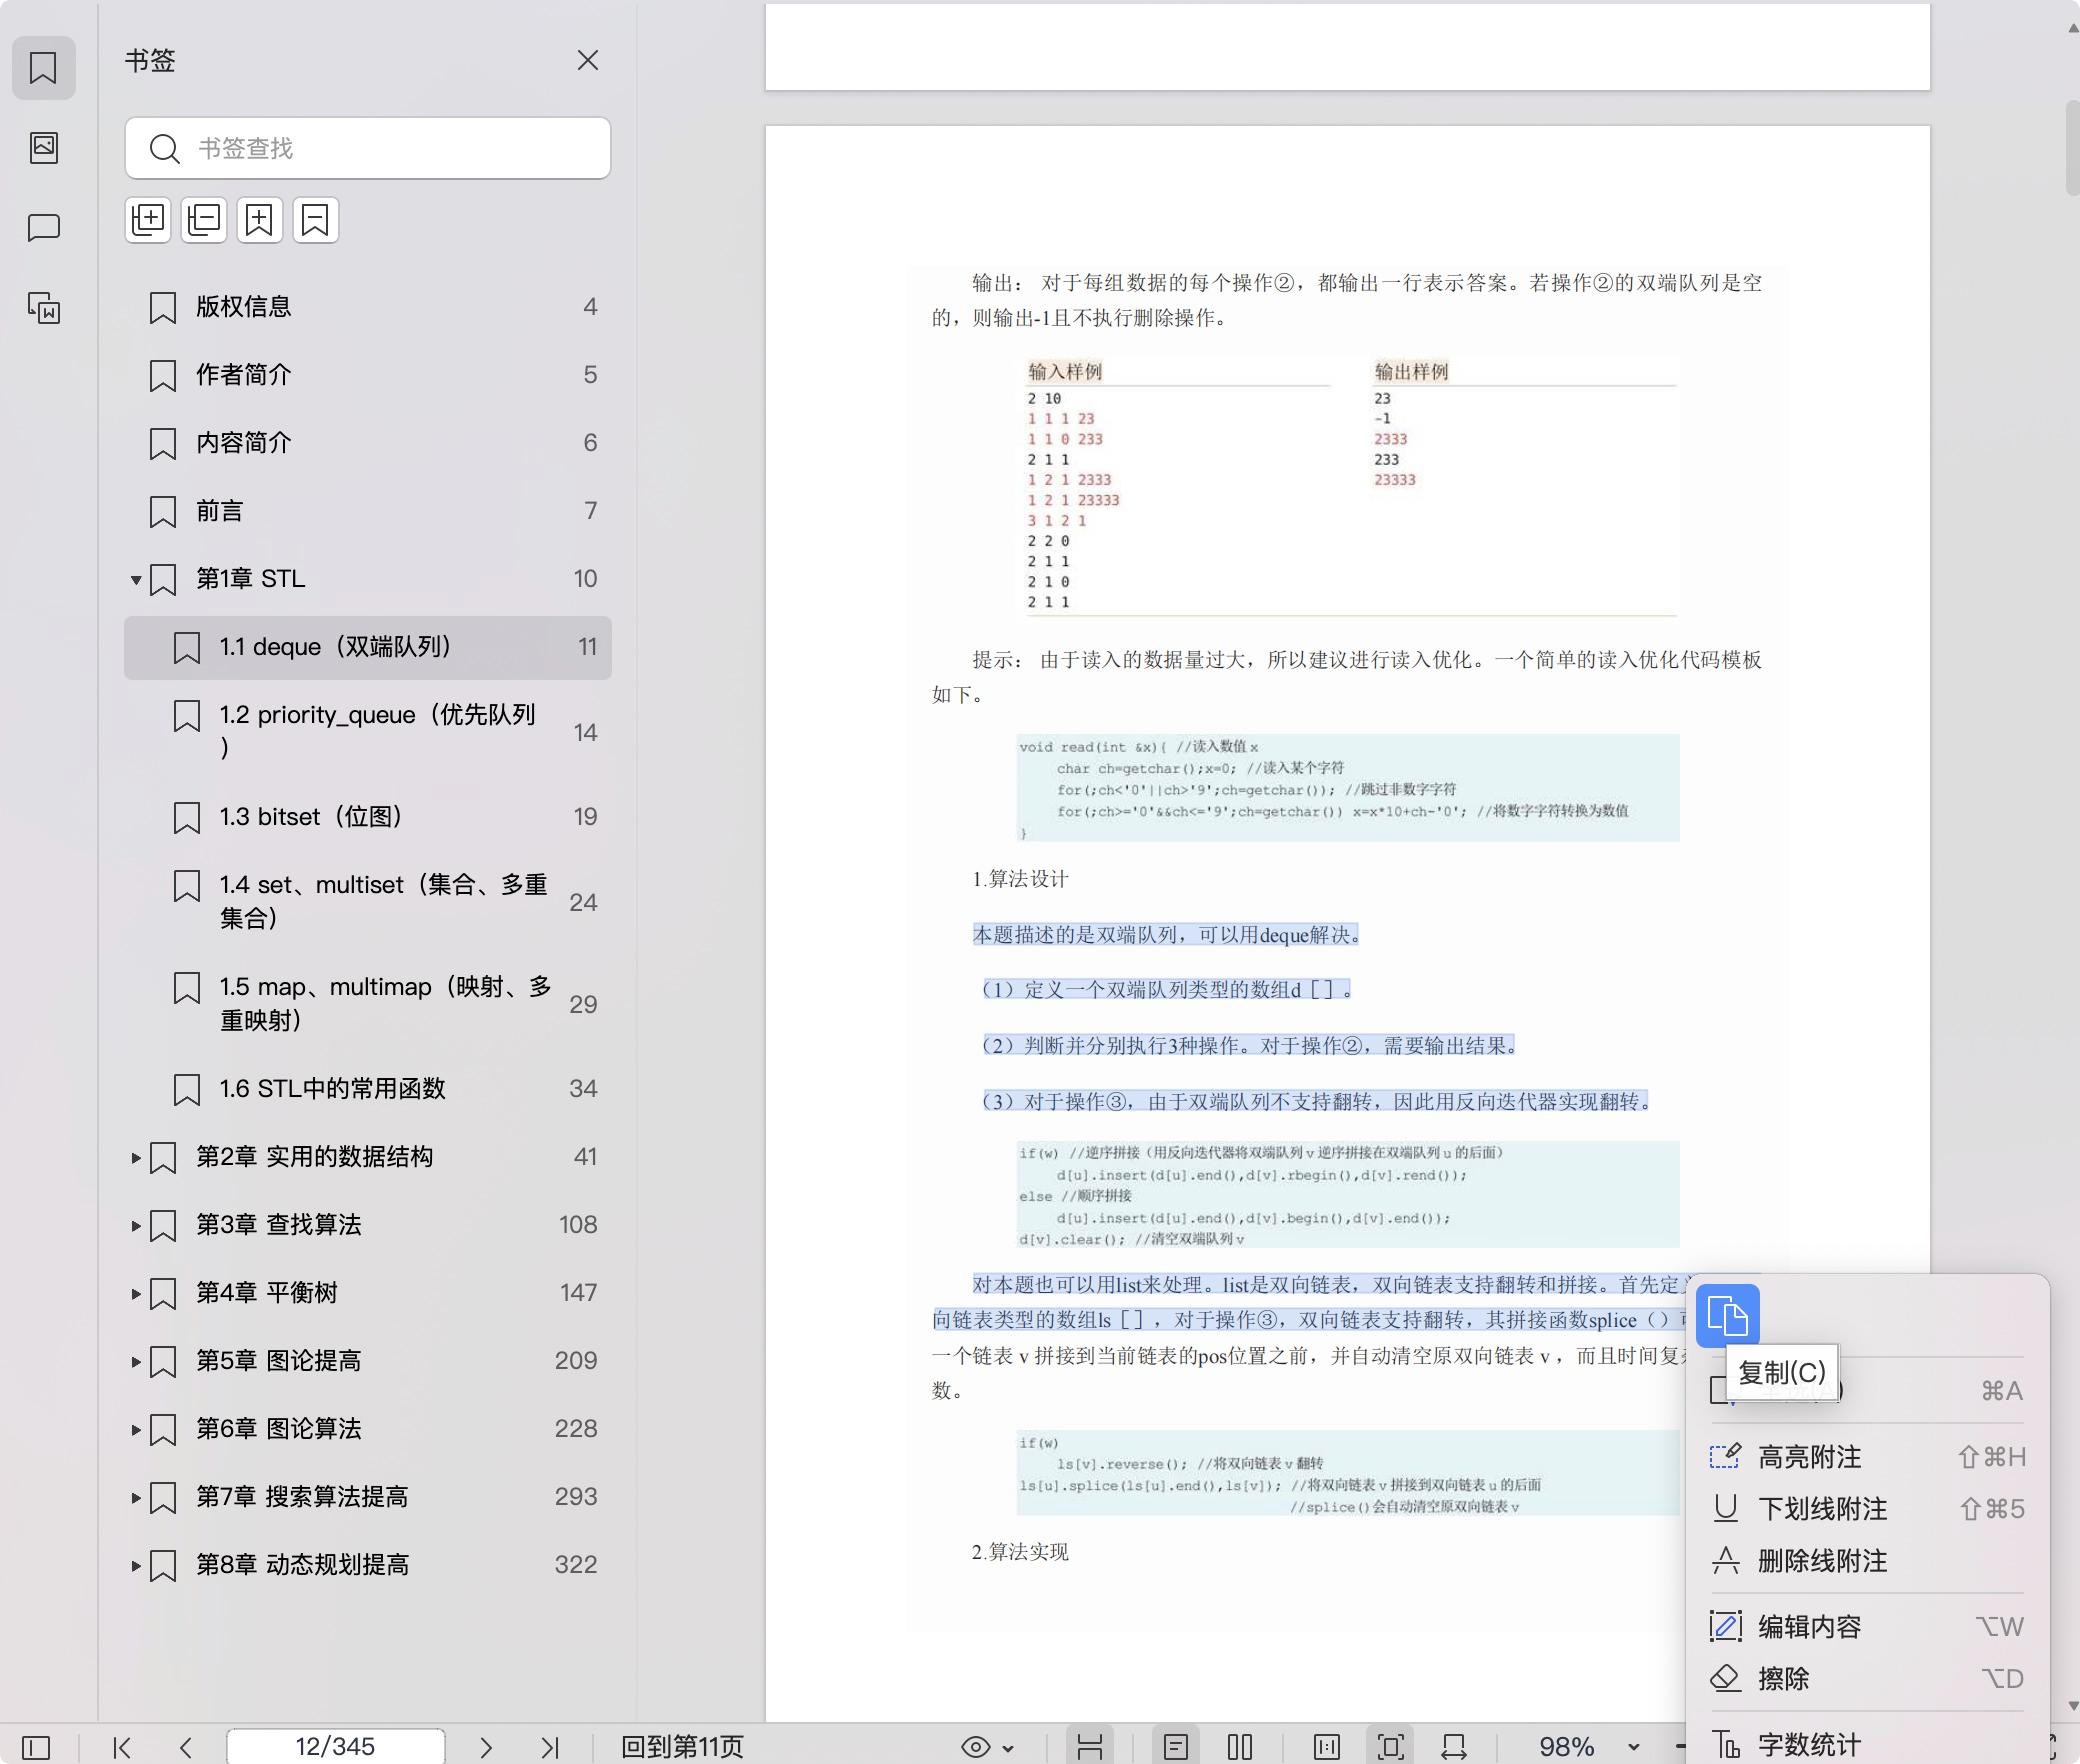Expand the 第5章 图论提高 bookmark
Image resolution: width=2080 pixels, height=1764 pixels.
coord(136,1362)
